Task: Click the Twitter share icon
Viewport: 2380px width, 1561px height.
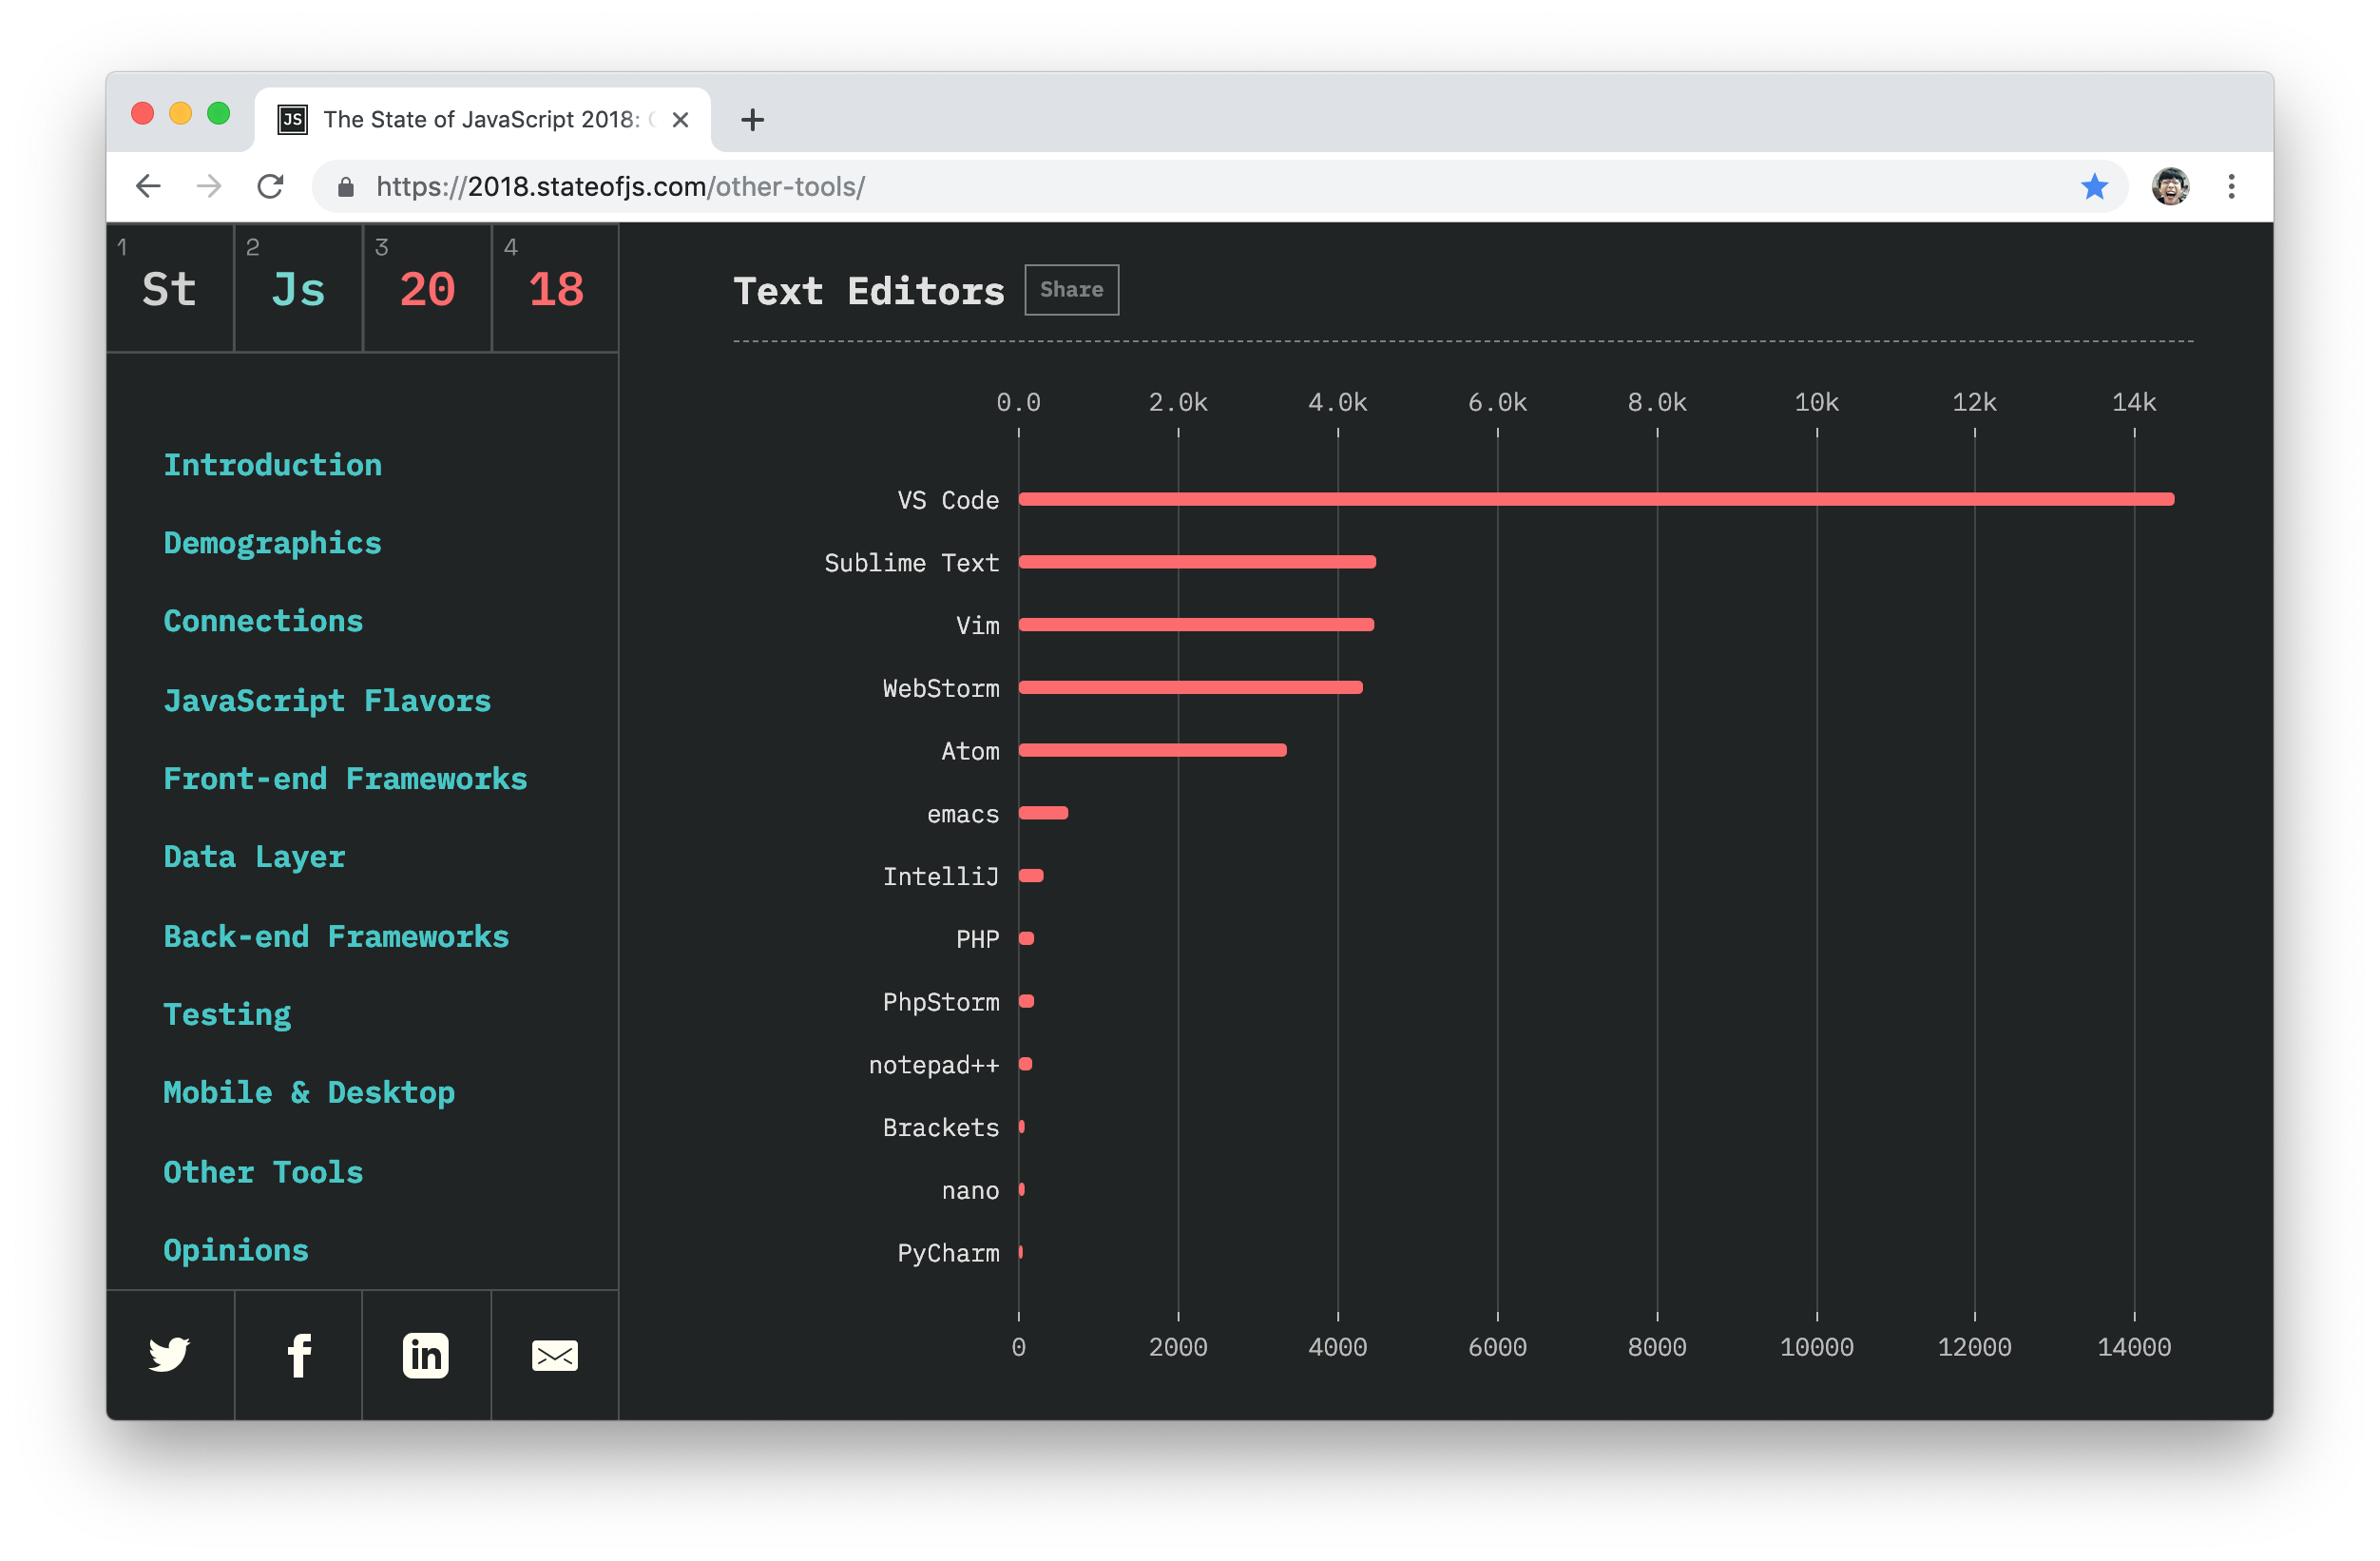Action: coord(169,1355)
